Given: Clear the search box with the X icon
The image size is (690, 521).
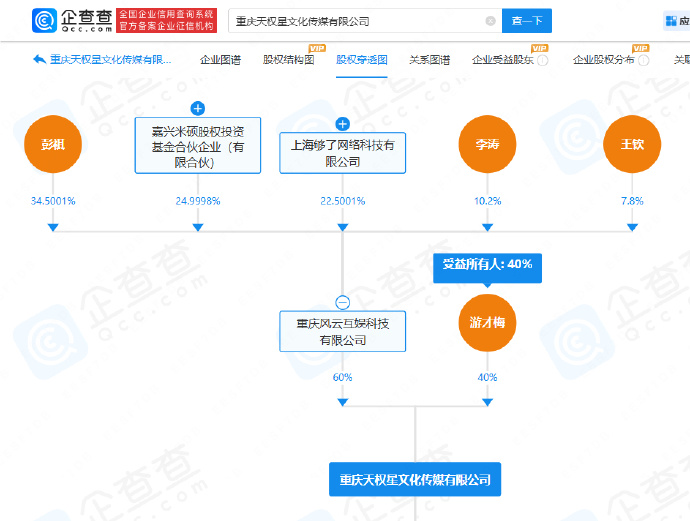Looking at the screenshot, I should (490, 21).
